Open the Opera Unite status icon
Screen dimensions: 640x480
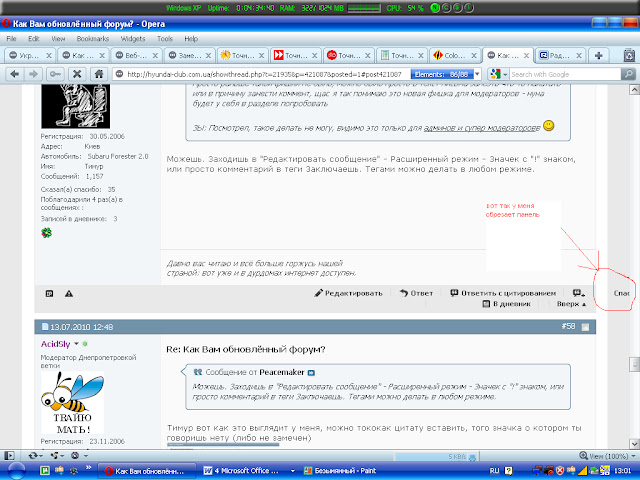pyautogui.click(x=54, y=456)
